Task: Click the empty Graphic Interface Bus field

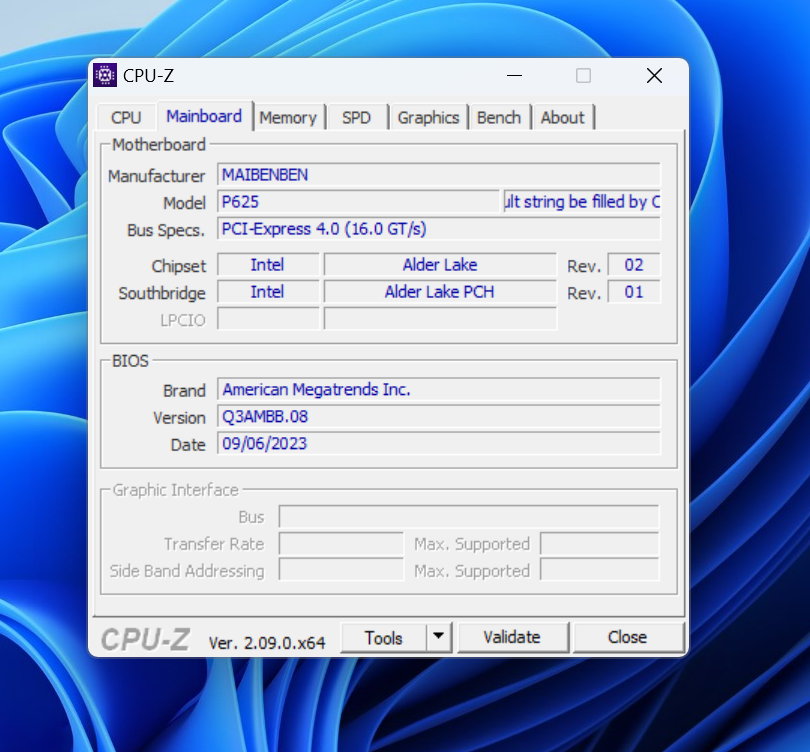Action: click(469, 516)
